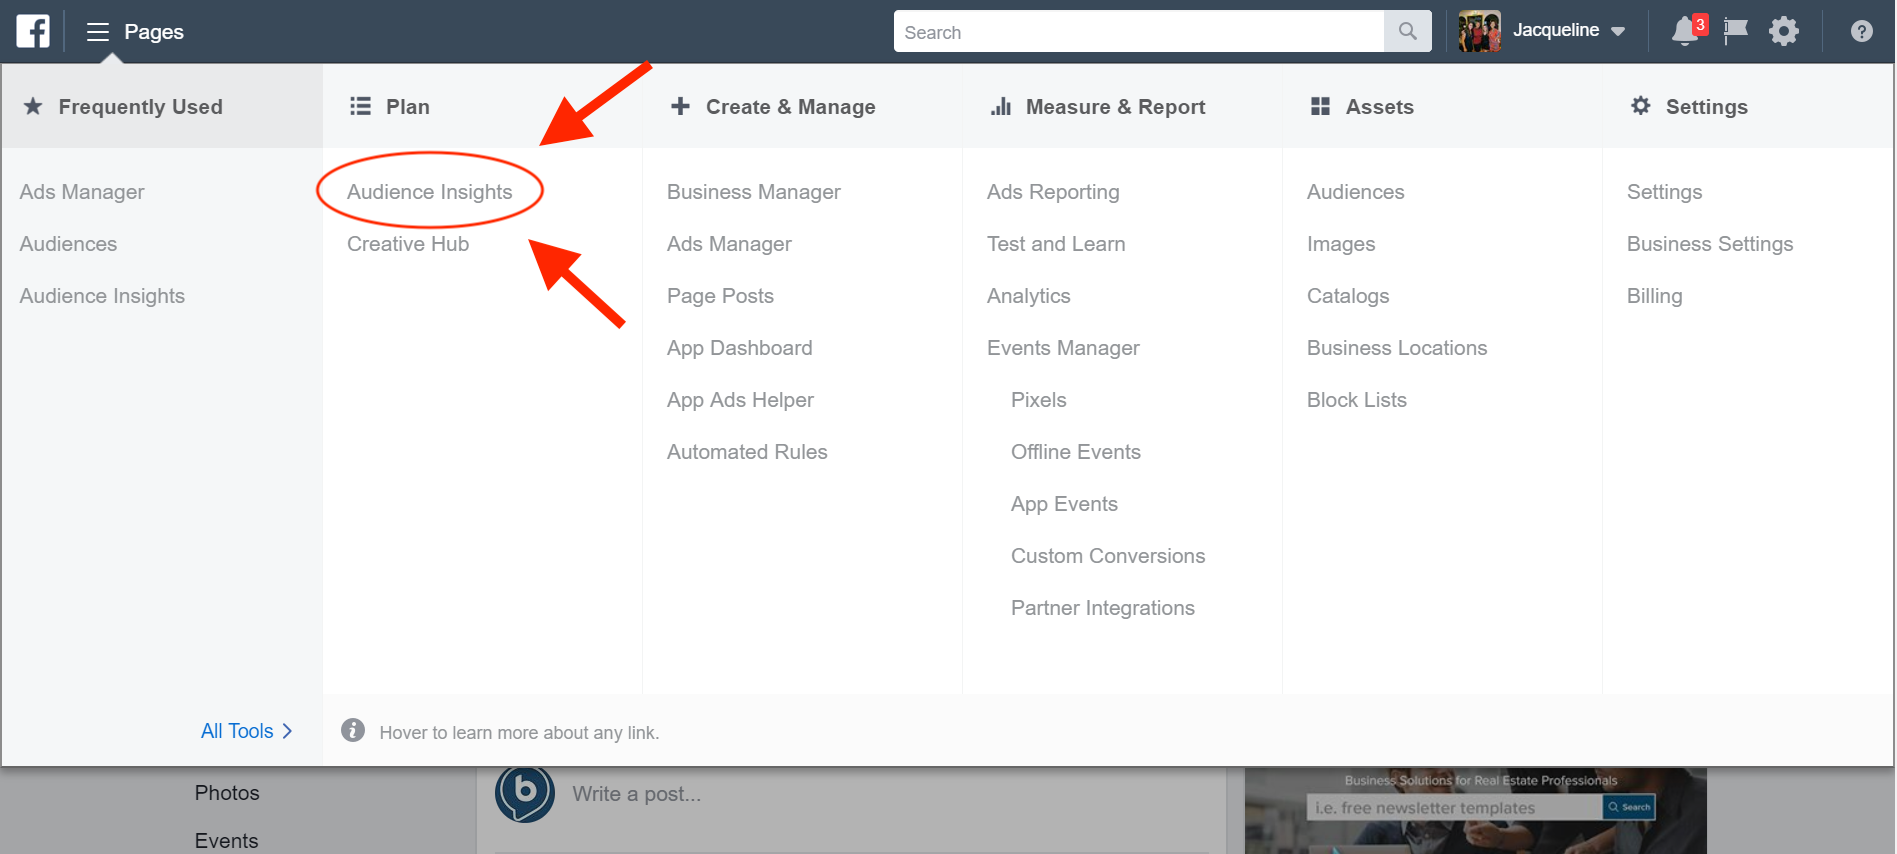Open Analytics
This screenshot has height=854, width=1897.
(x=1029, y=296)
